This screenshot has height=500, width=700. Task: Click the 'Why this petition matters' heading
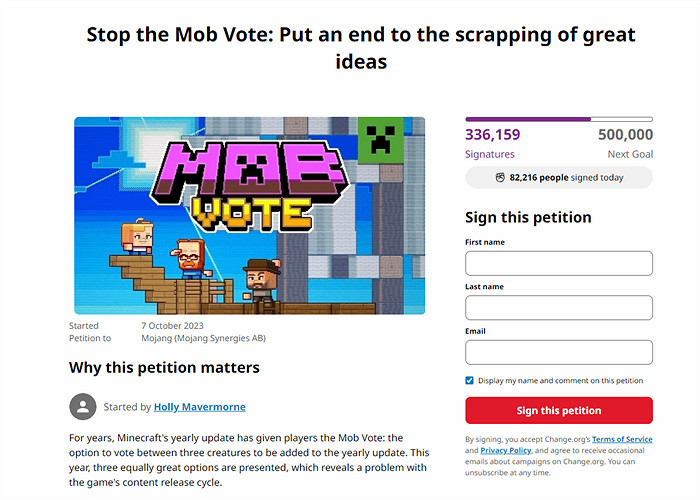(x=164, y=367)
